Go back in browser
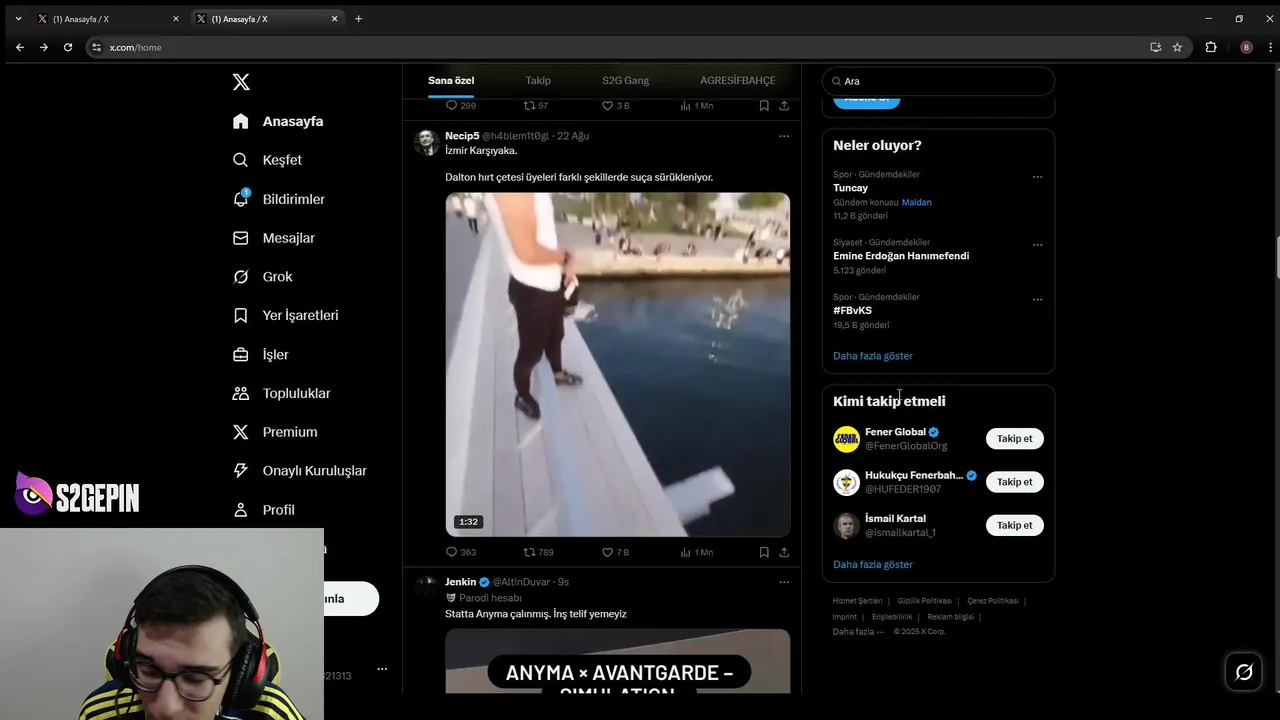 click(x=20, y=47)
